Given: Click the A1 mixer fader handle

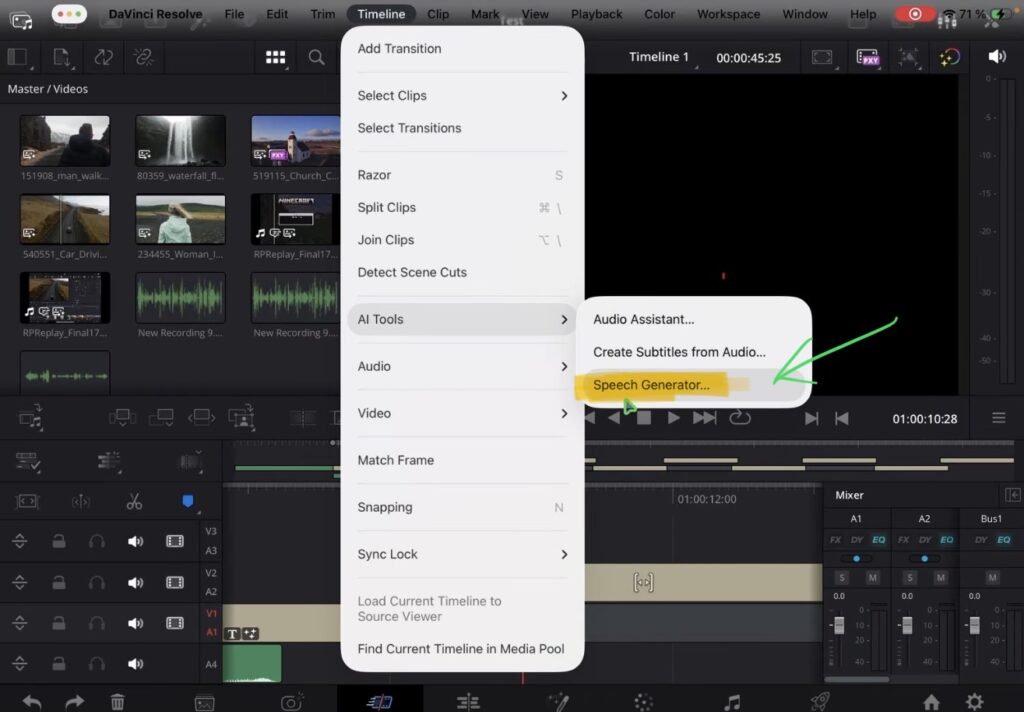Looking at the screenshot, I should click(839, 624).
